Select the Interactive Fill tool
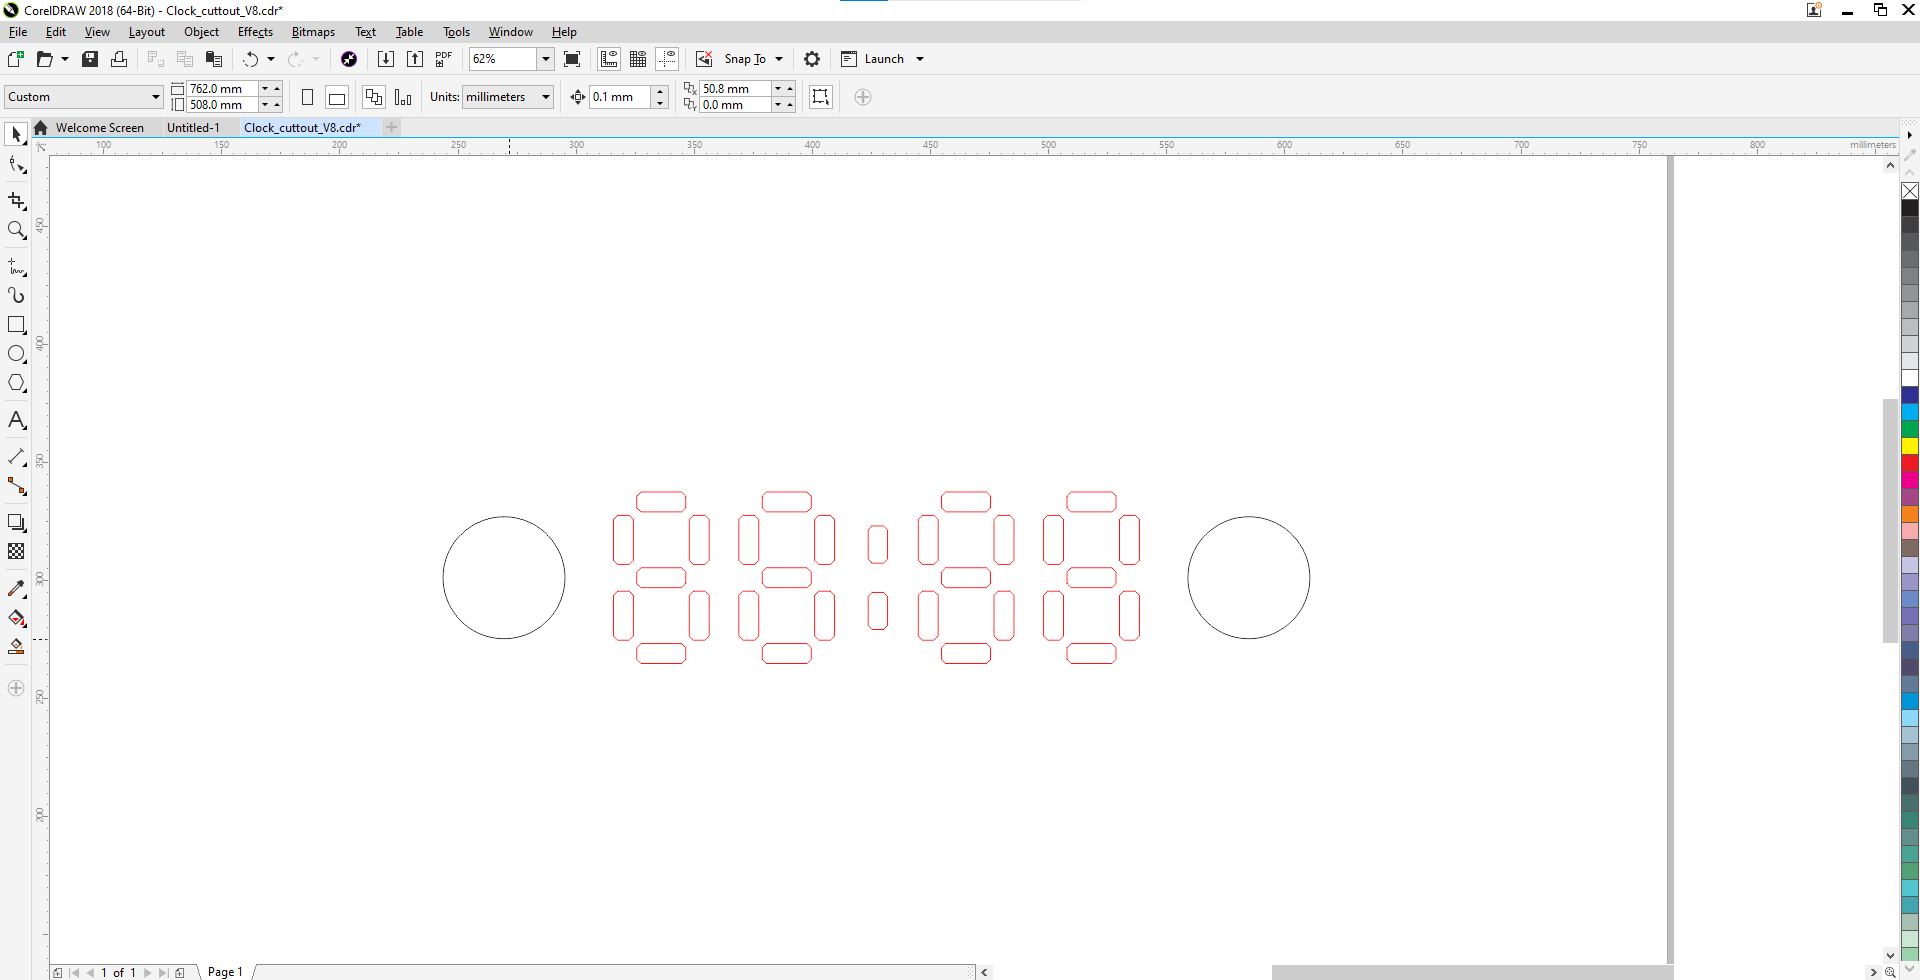The image size is (1920, 980). click(16, 618)
